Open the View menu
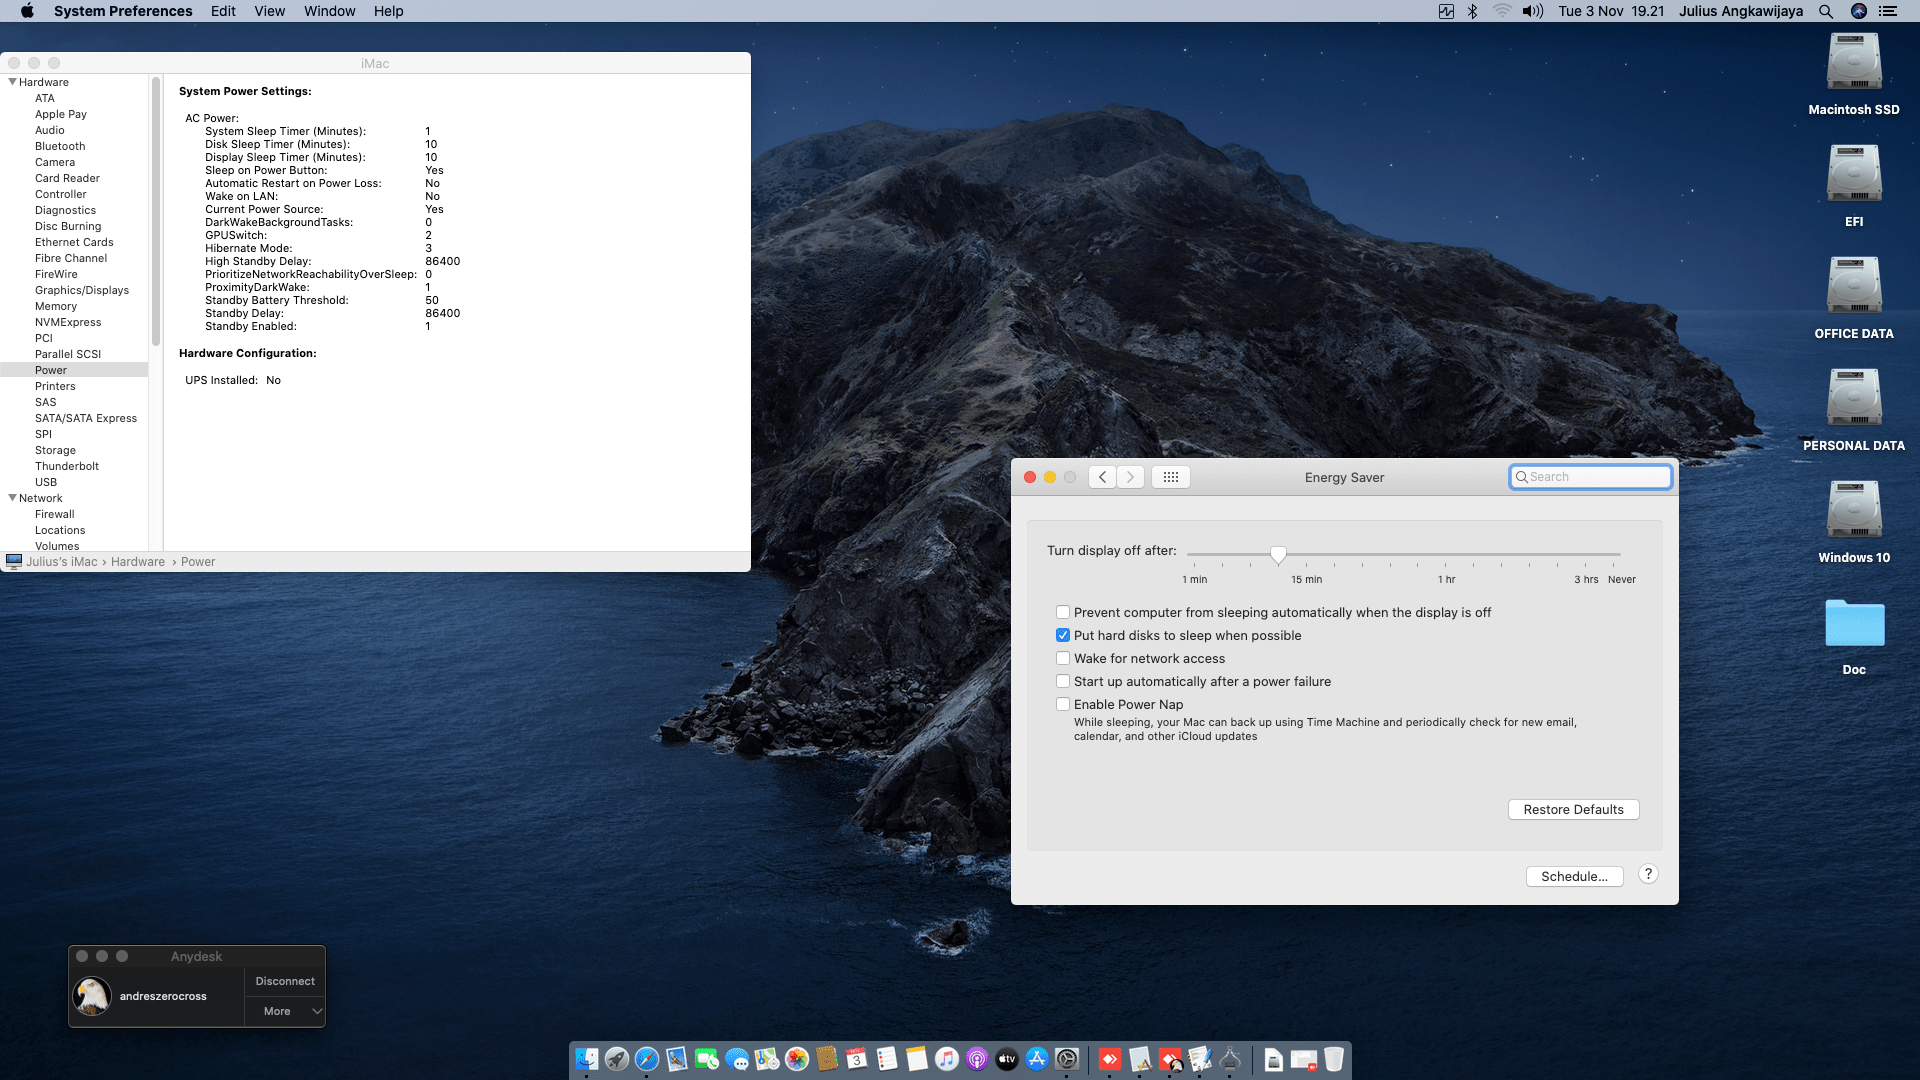Screen dimensions: 1920x1080 [269, 11]
